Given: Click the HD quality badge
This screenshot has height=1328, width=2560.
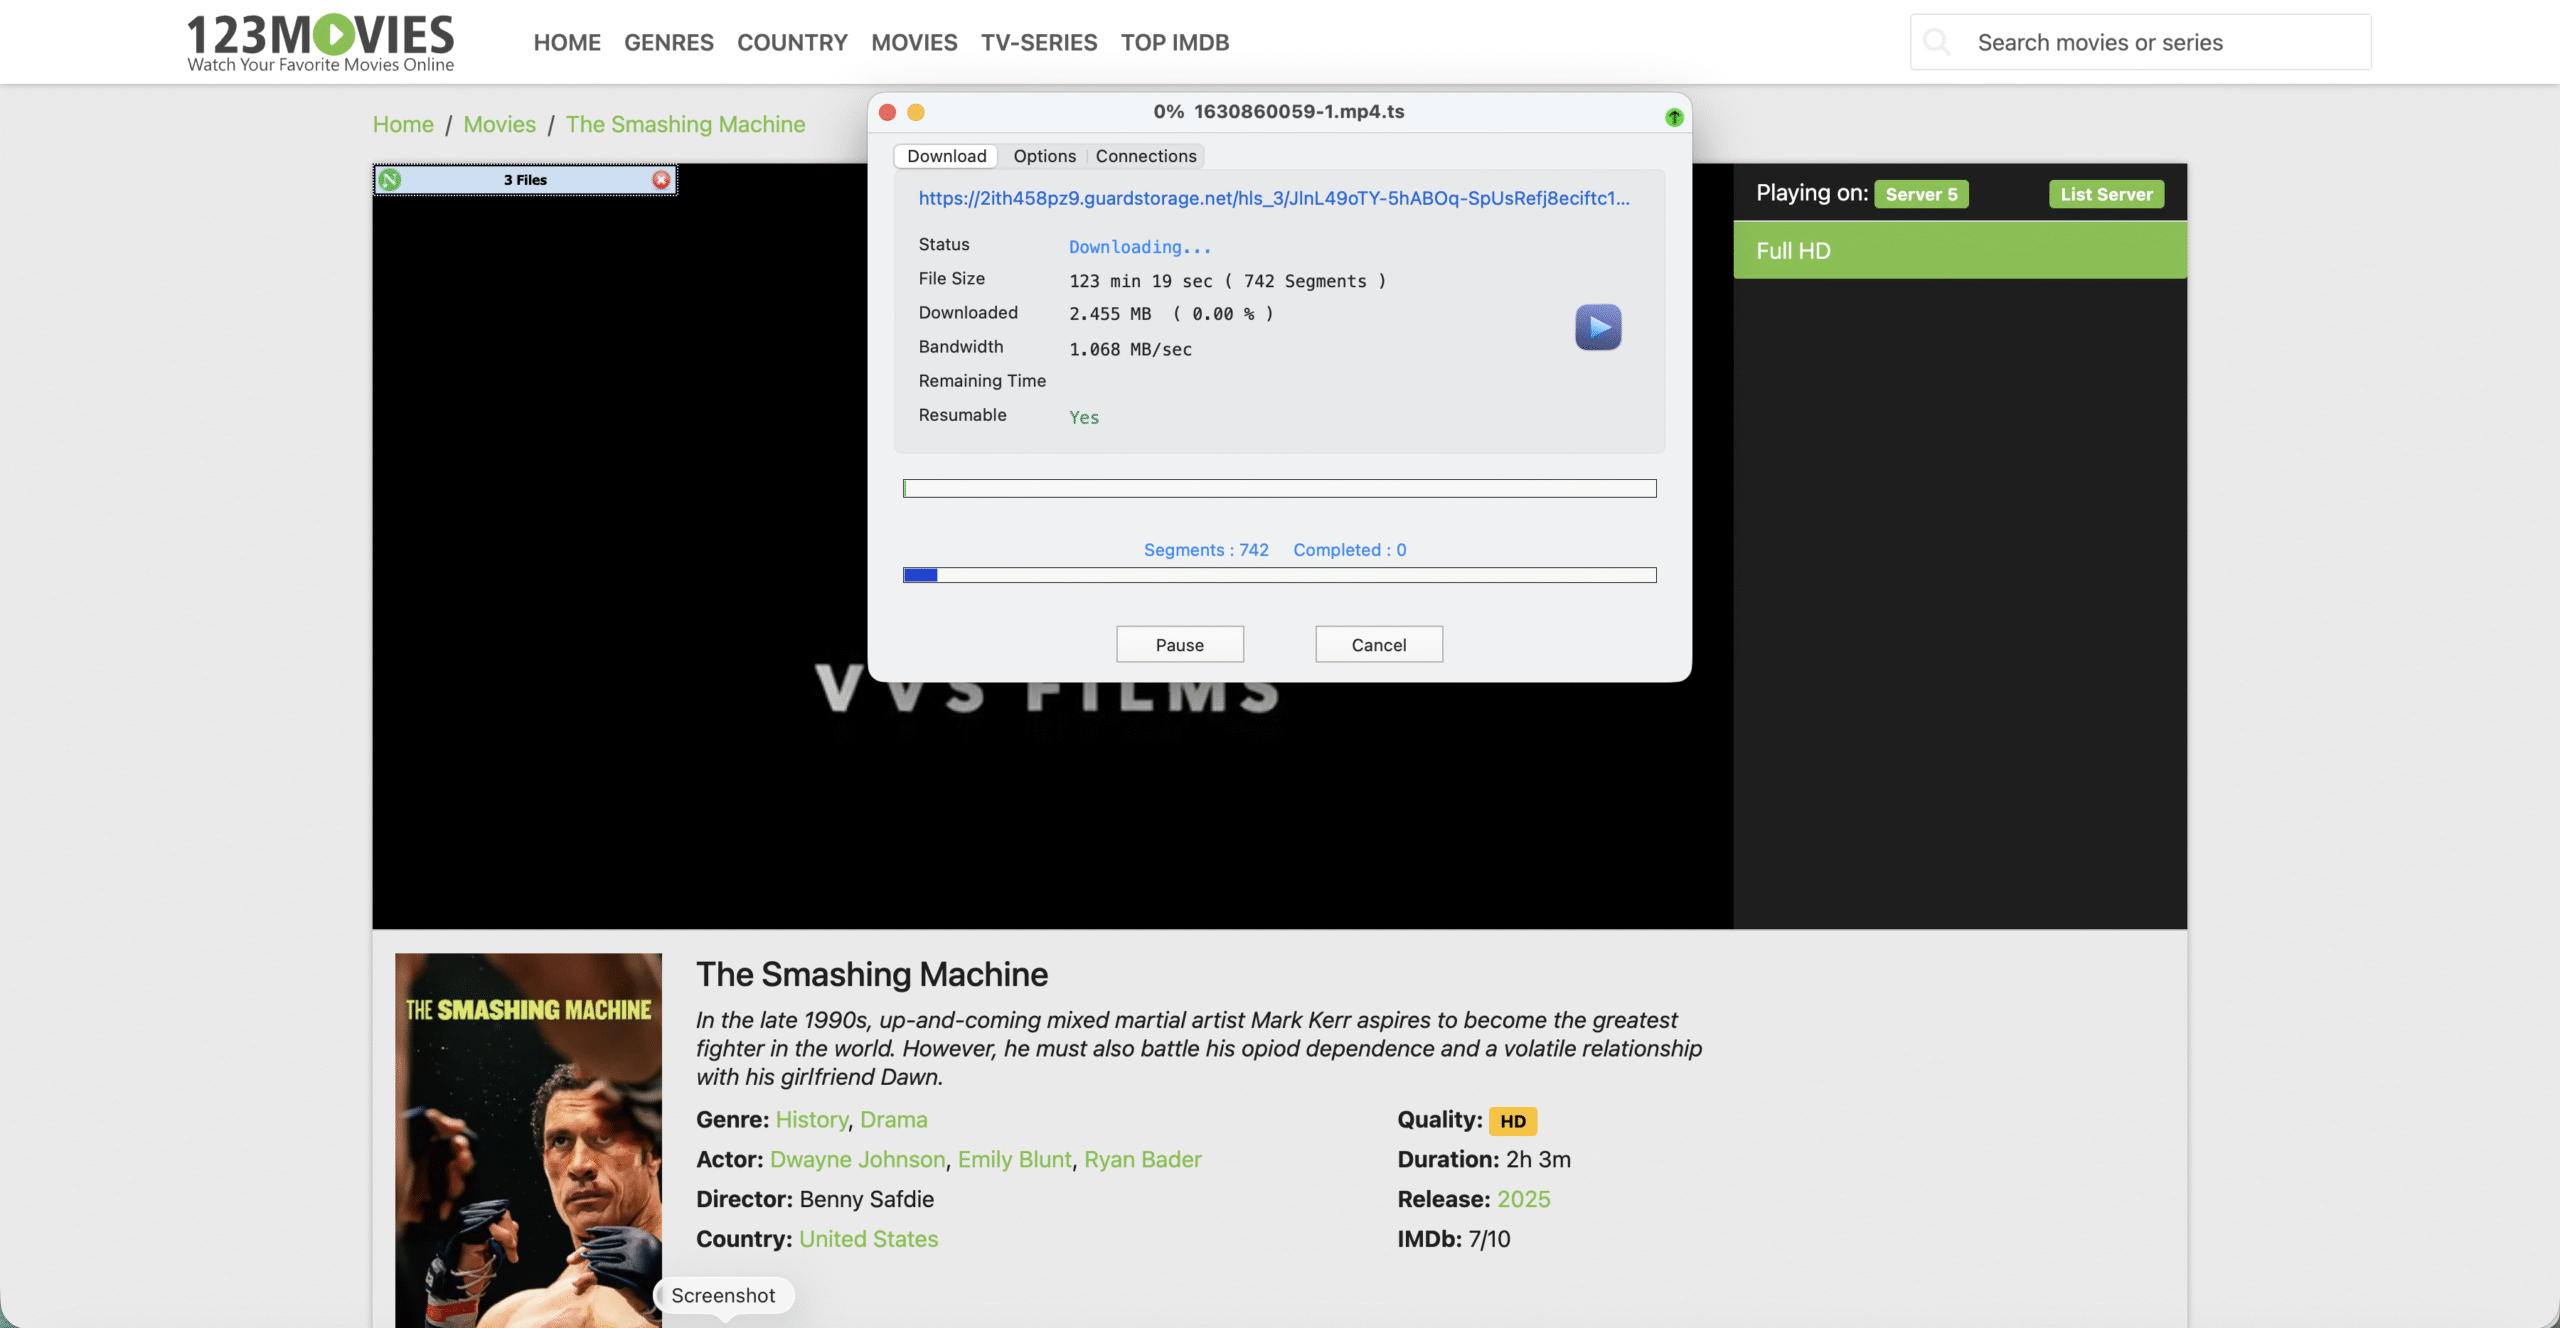Looking at the screenshot, I should tap(1512, 1121).
